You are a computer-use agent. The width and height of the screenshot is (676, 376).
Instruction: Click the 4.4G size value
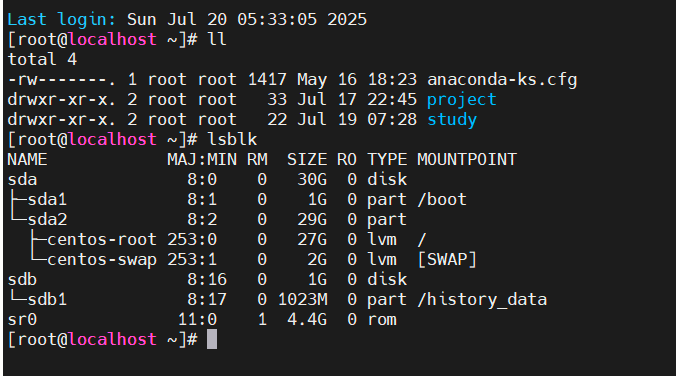pos(307,320)
